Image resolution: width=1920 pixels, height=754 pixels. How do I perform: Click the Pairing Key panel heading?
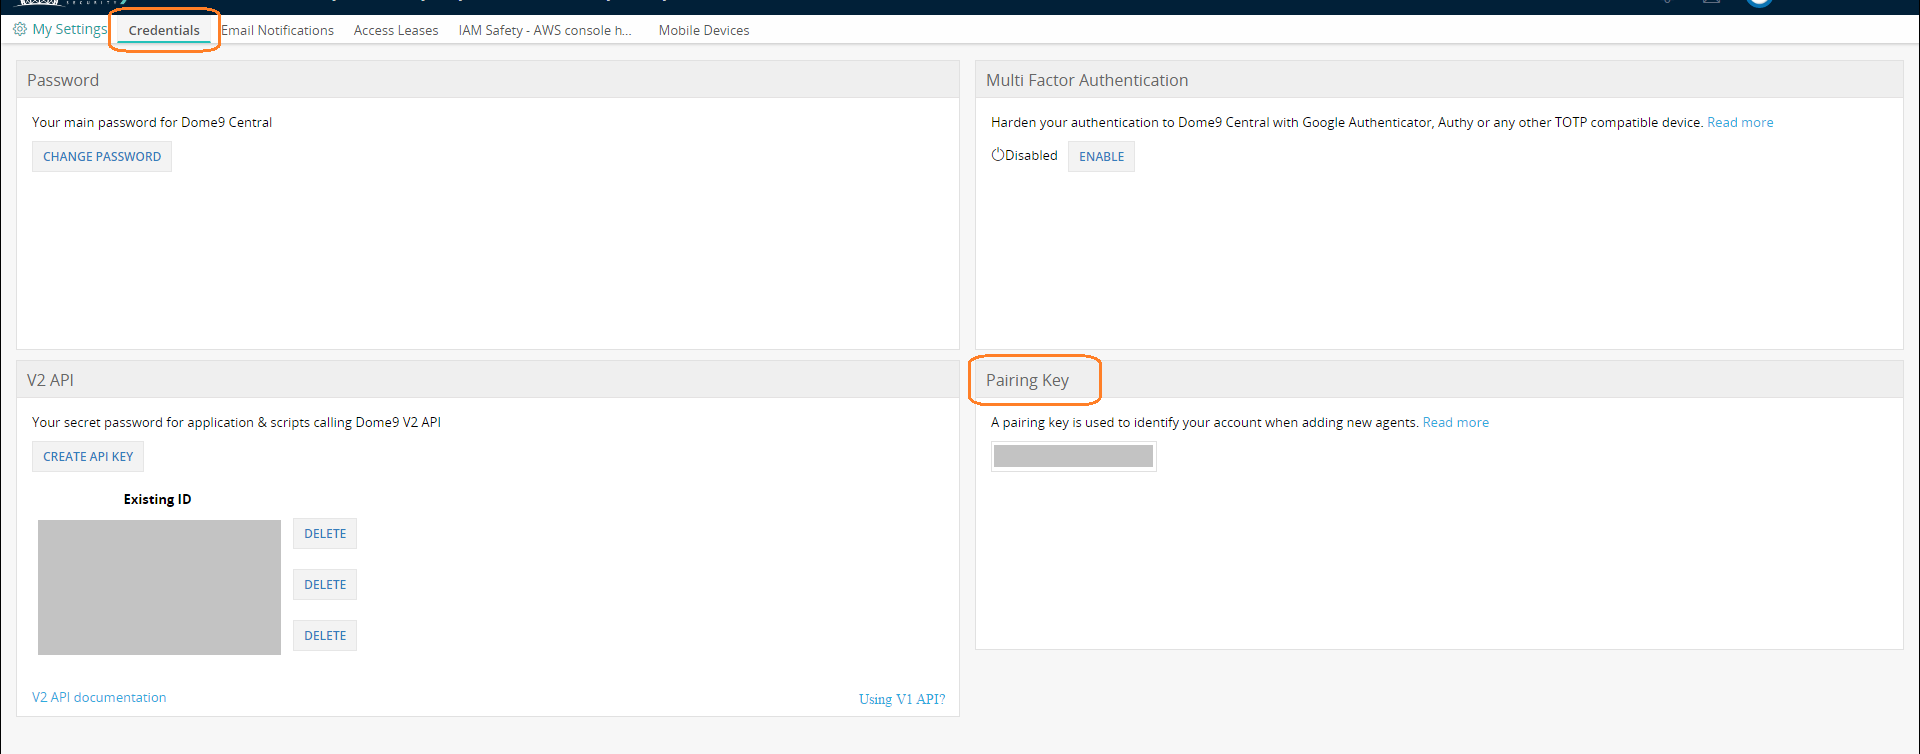tap(1027, 380)
